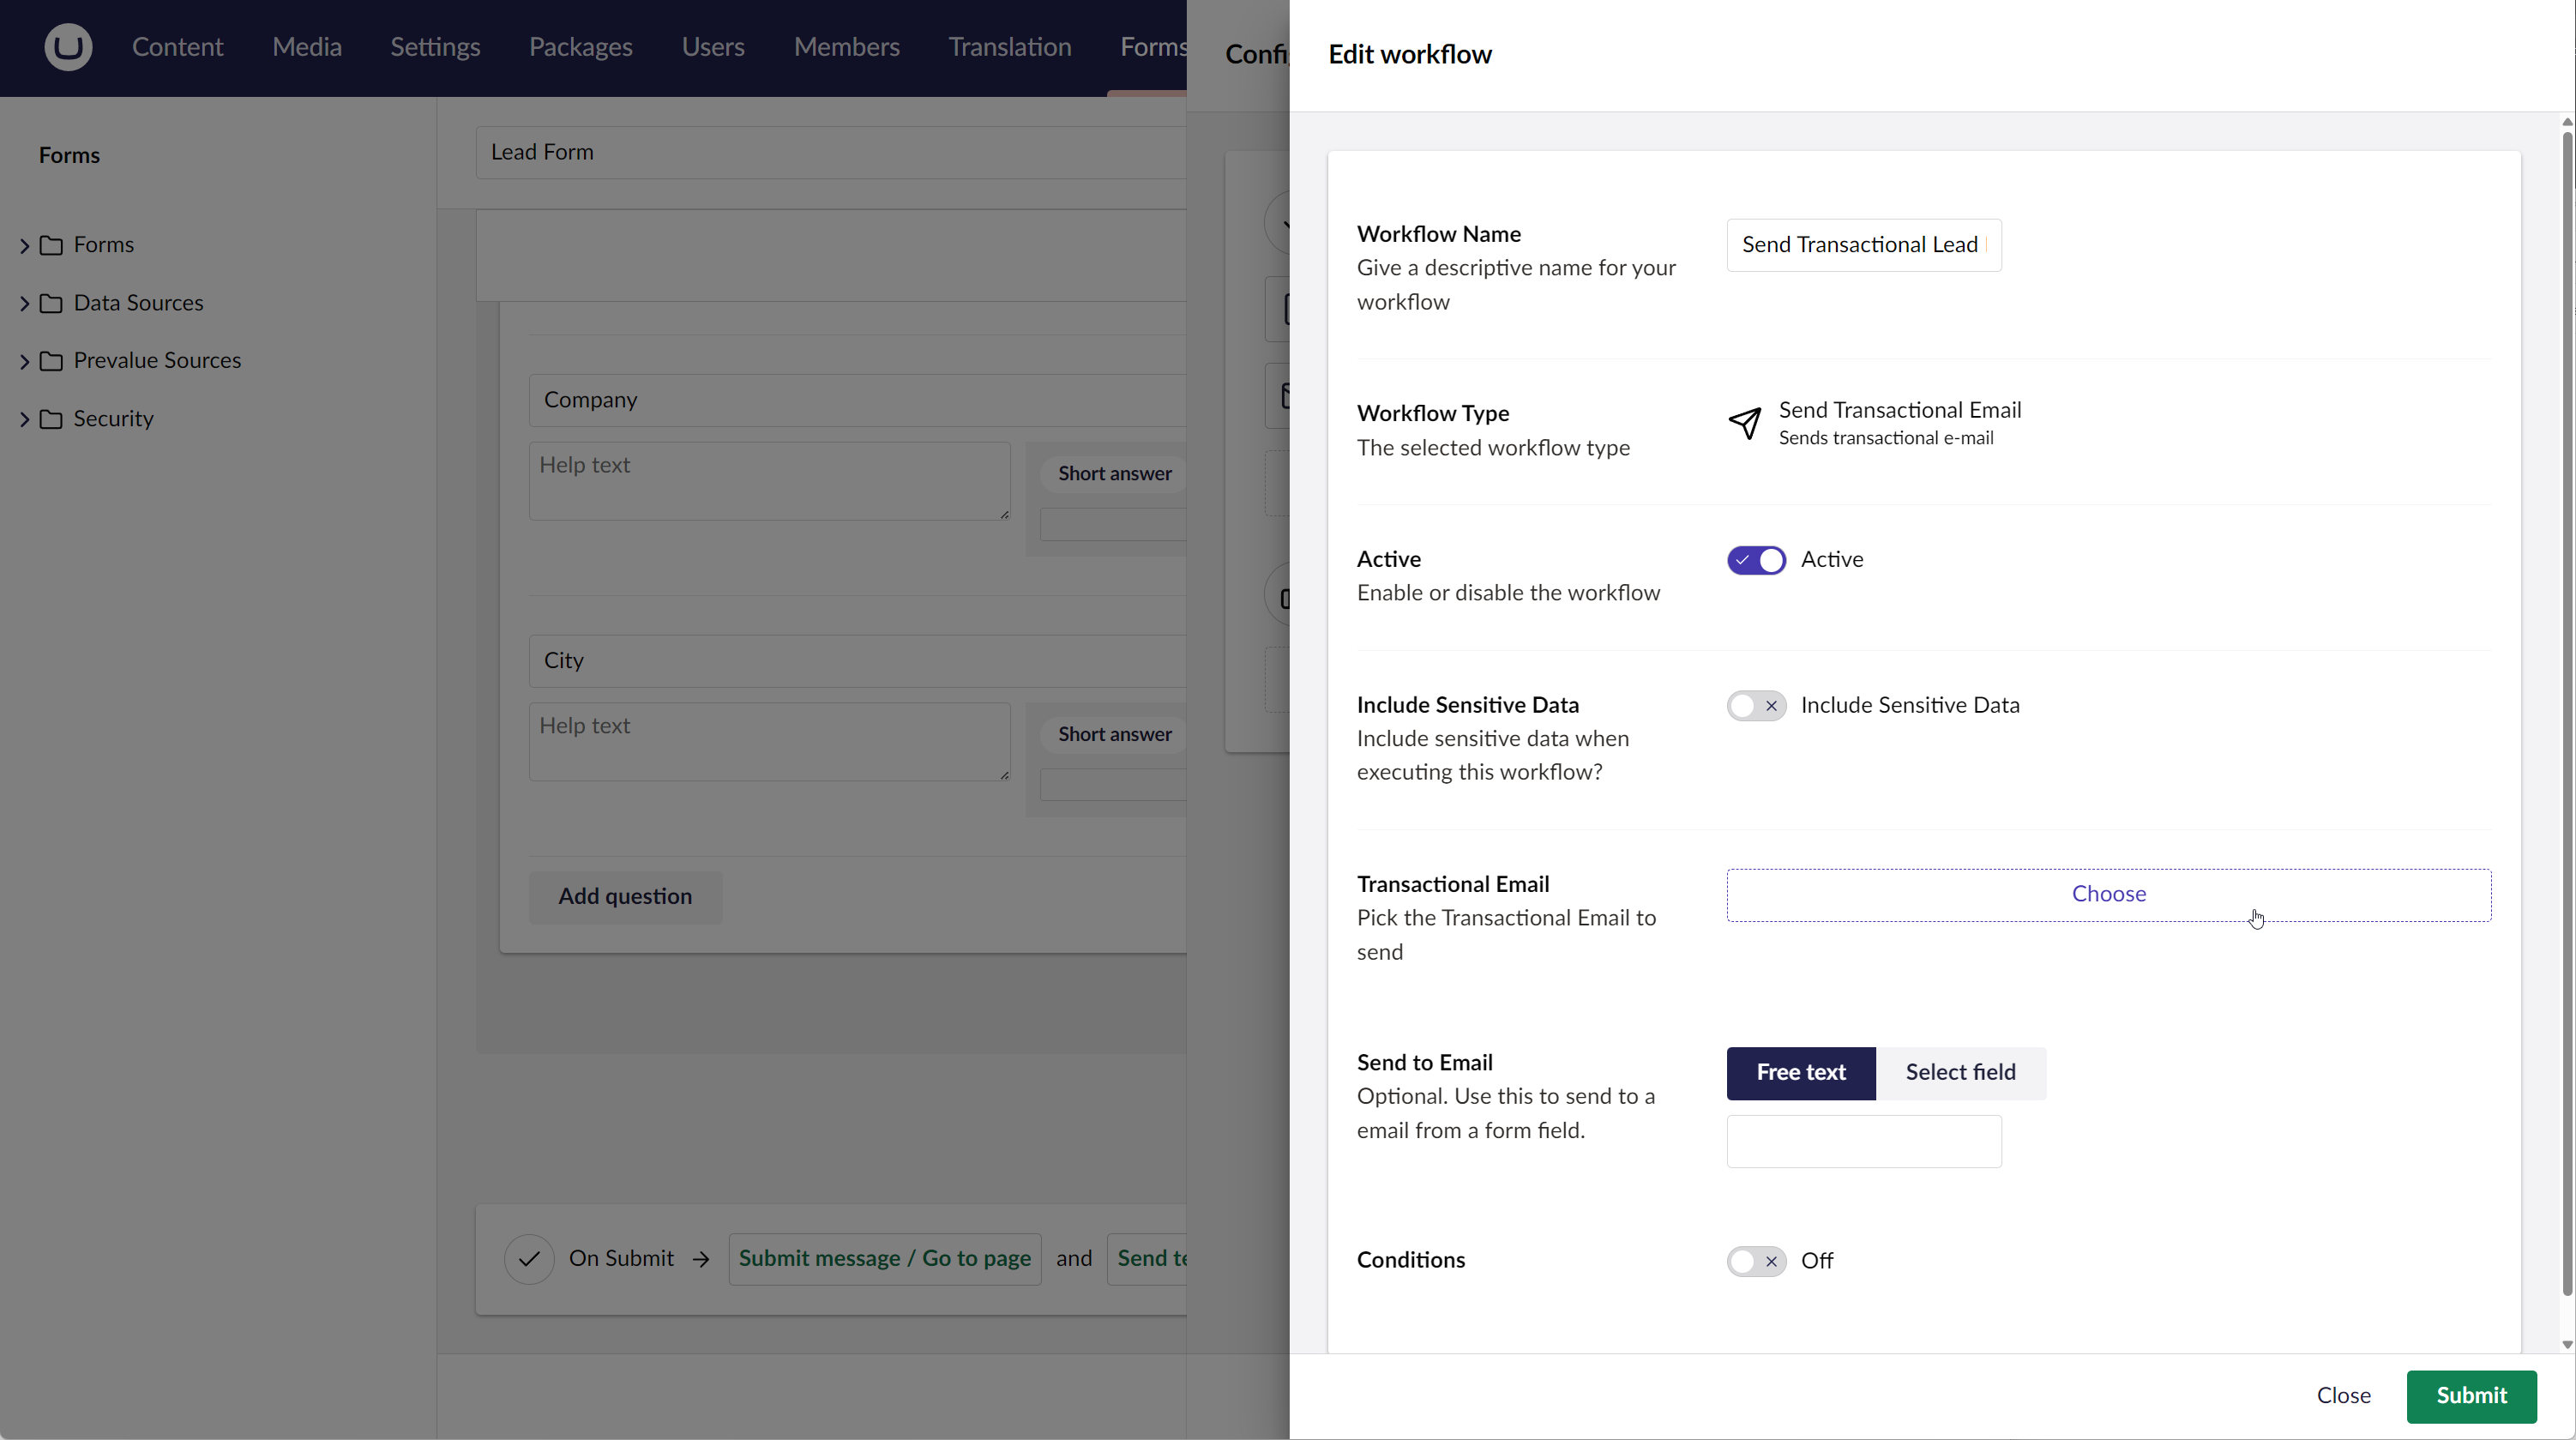Screen dimensions: 2576x1440
Task: Click the Data Sources folder icon
Action: [x=51, y=303]
